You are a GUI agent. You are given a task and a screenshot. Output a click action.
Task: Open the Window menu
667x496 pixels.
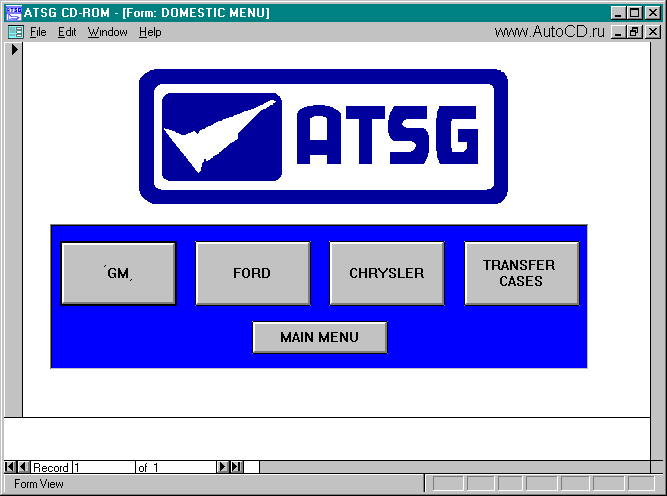108,32
